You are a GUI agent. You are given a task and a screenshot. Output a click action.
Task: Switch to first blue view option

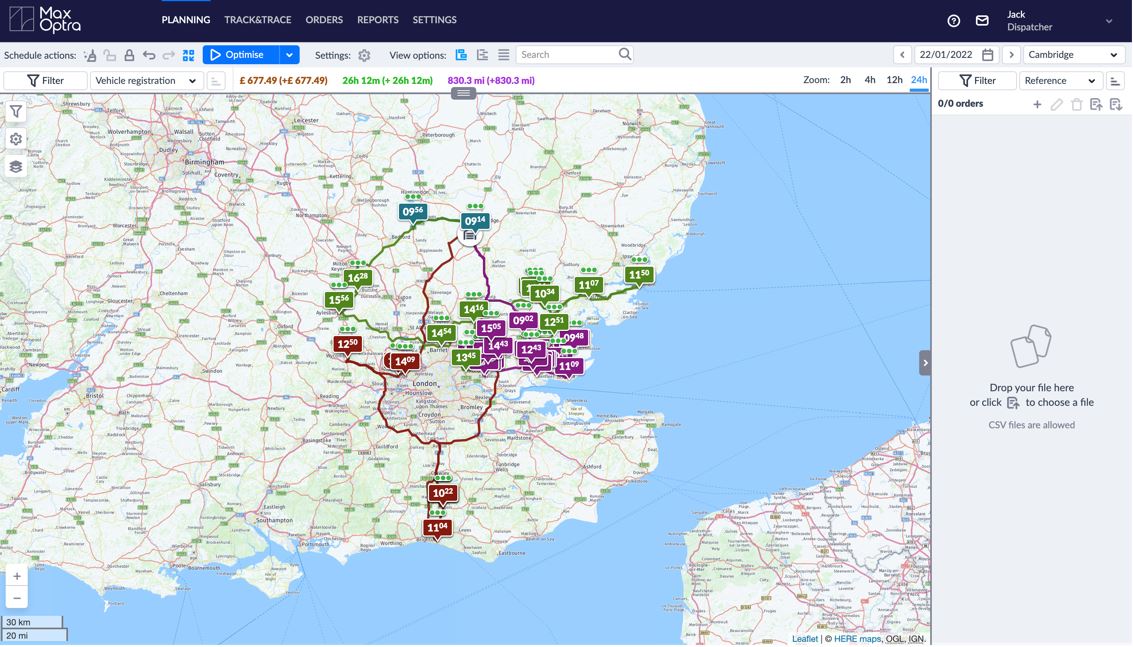coord(461,55)
